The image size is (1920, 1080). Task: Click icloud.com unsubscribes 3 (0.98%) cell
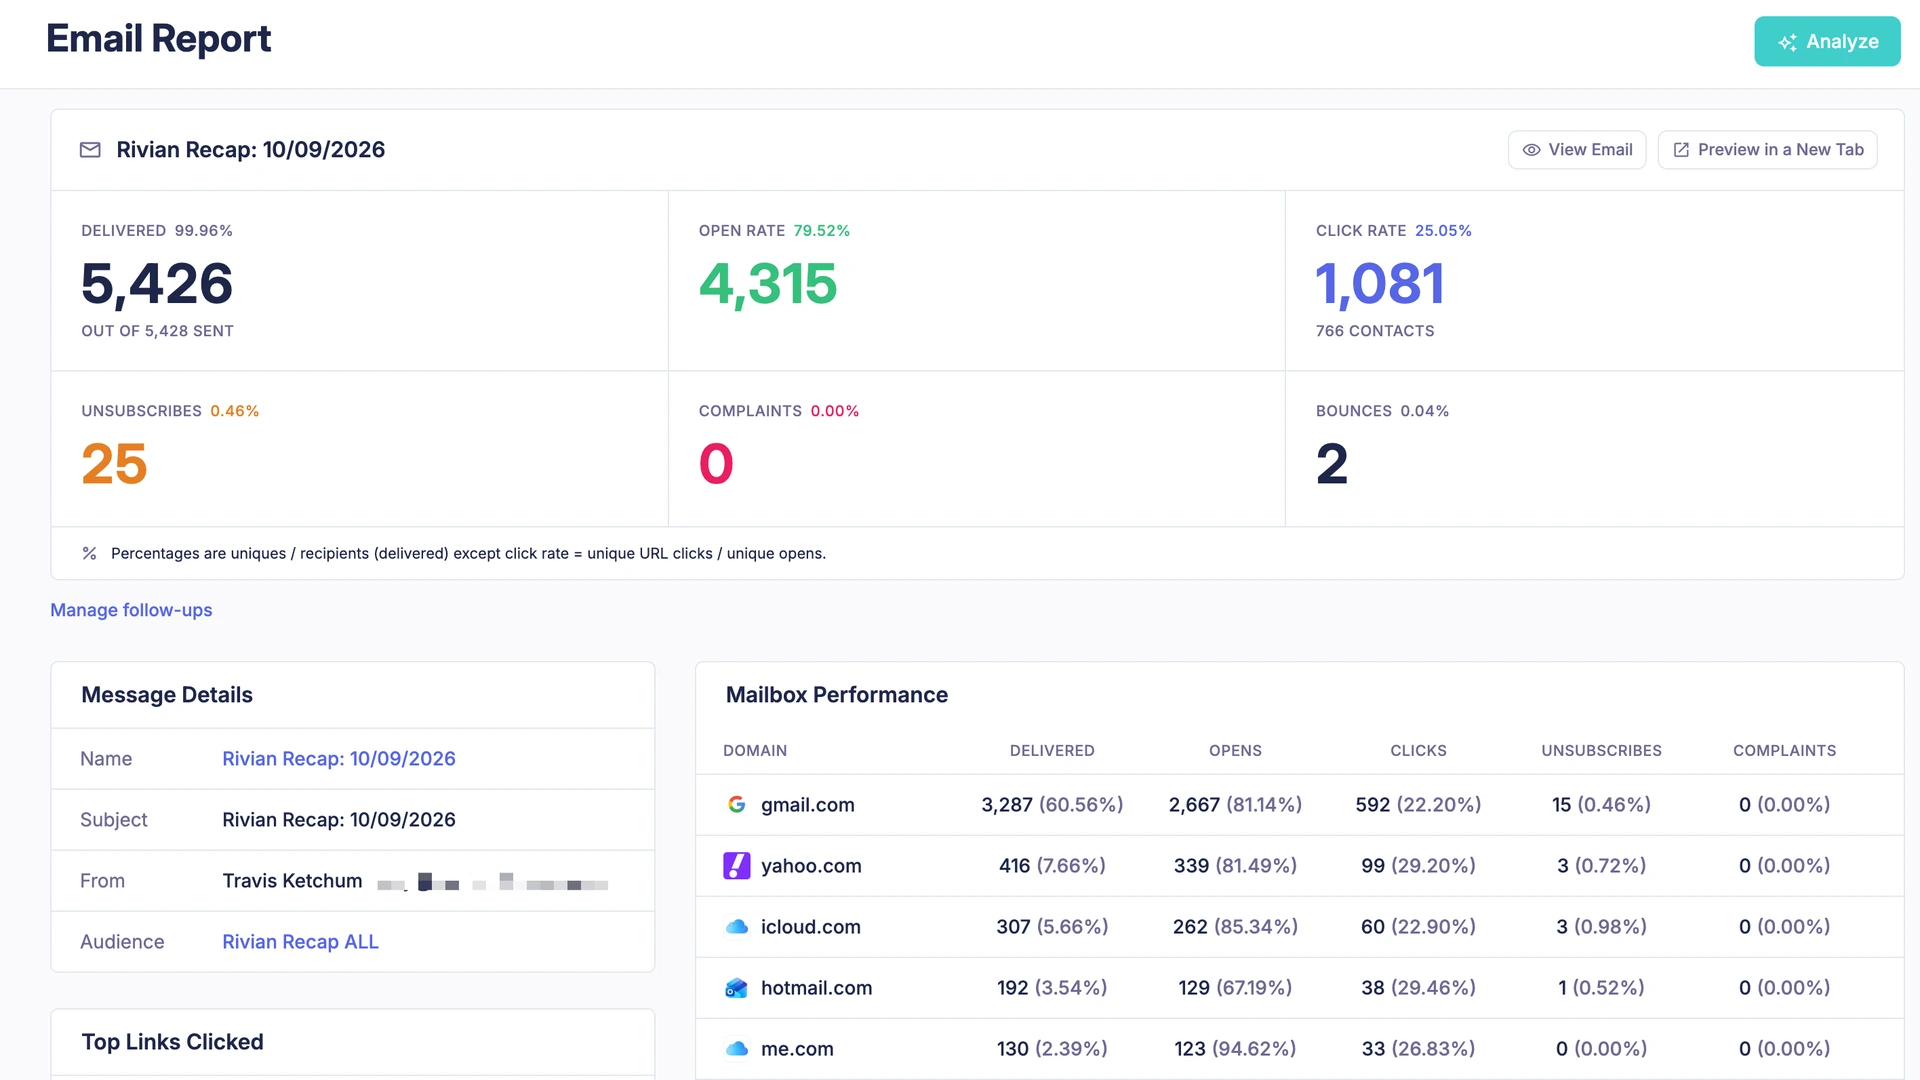pos(1601,927)
